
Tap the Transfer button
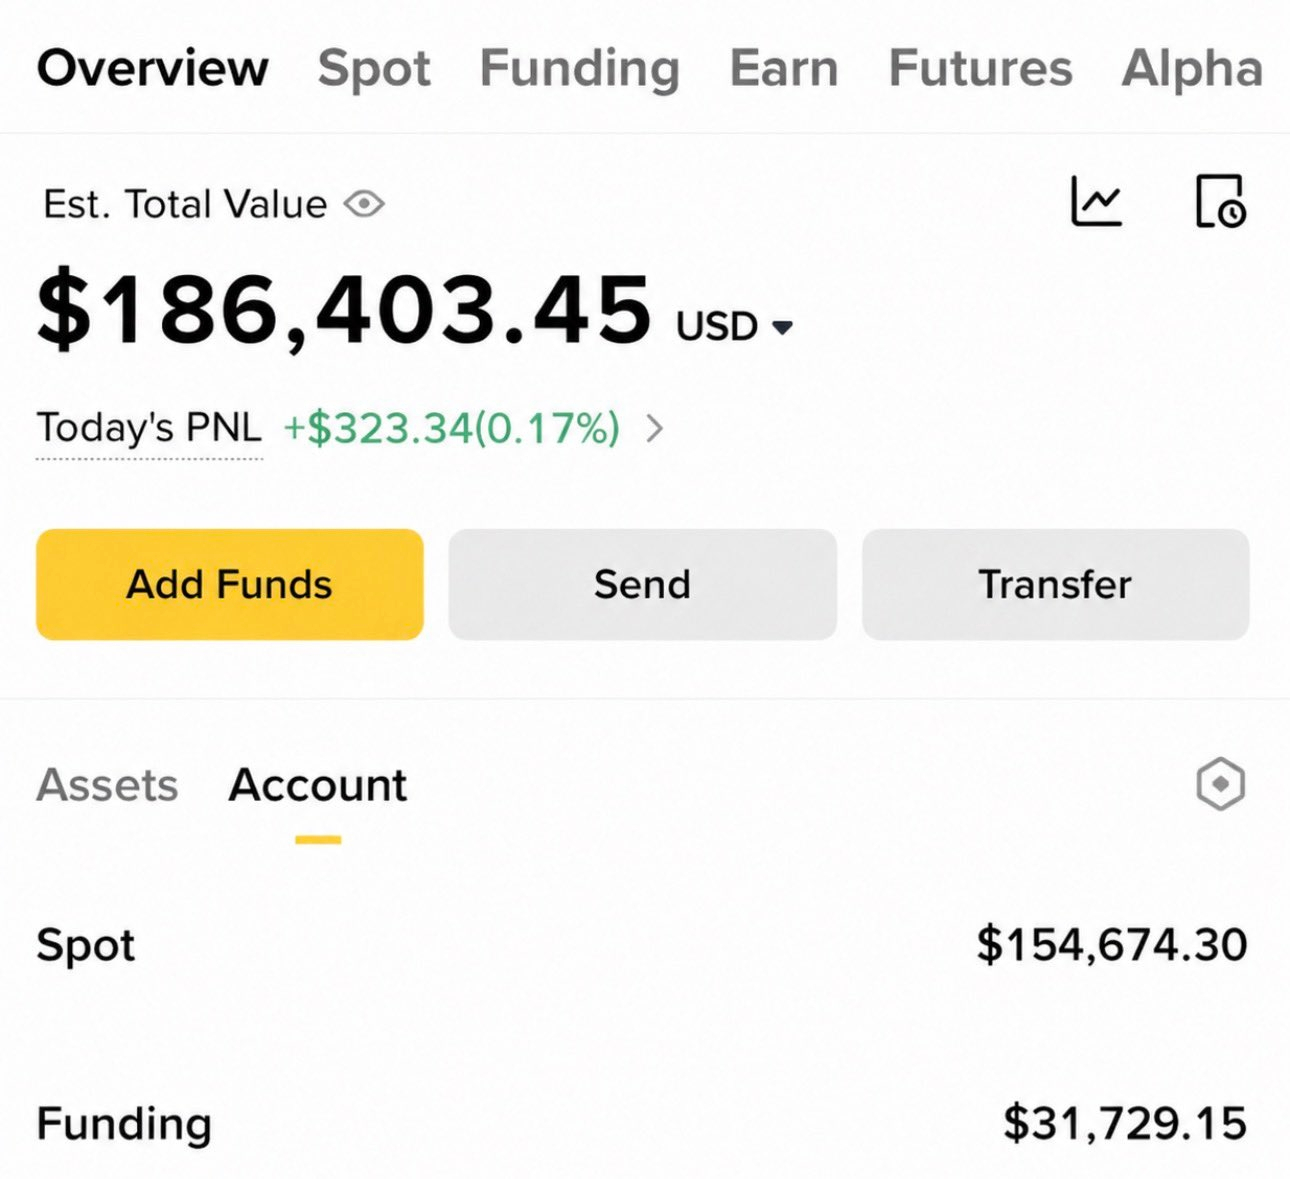click(x=1055, y=584)
